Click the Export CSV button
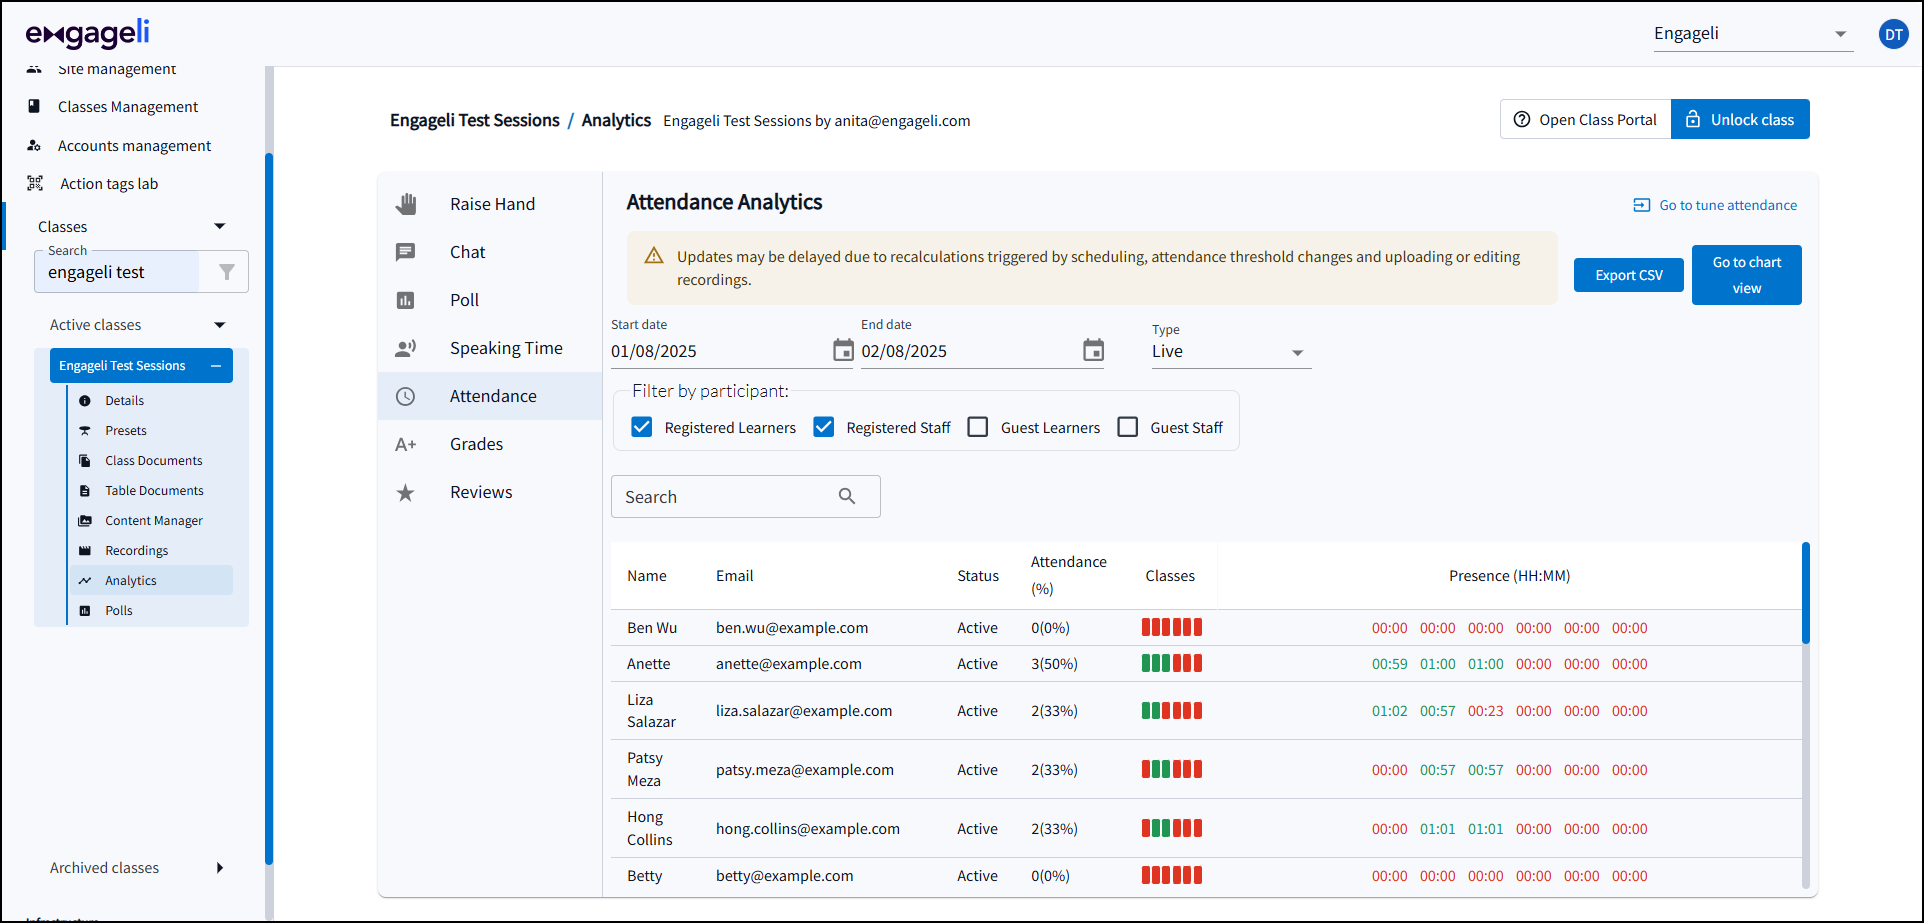This screenshot has width=1924, height=923. coord(1629,275)
